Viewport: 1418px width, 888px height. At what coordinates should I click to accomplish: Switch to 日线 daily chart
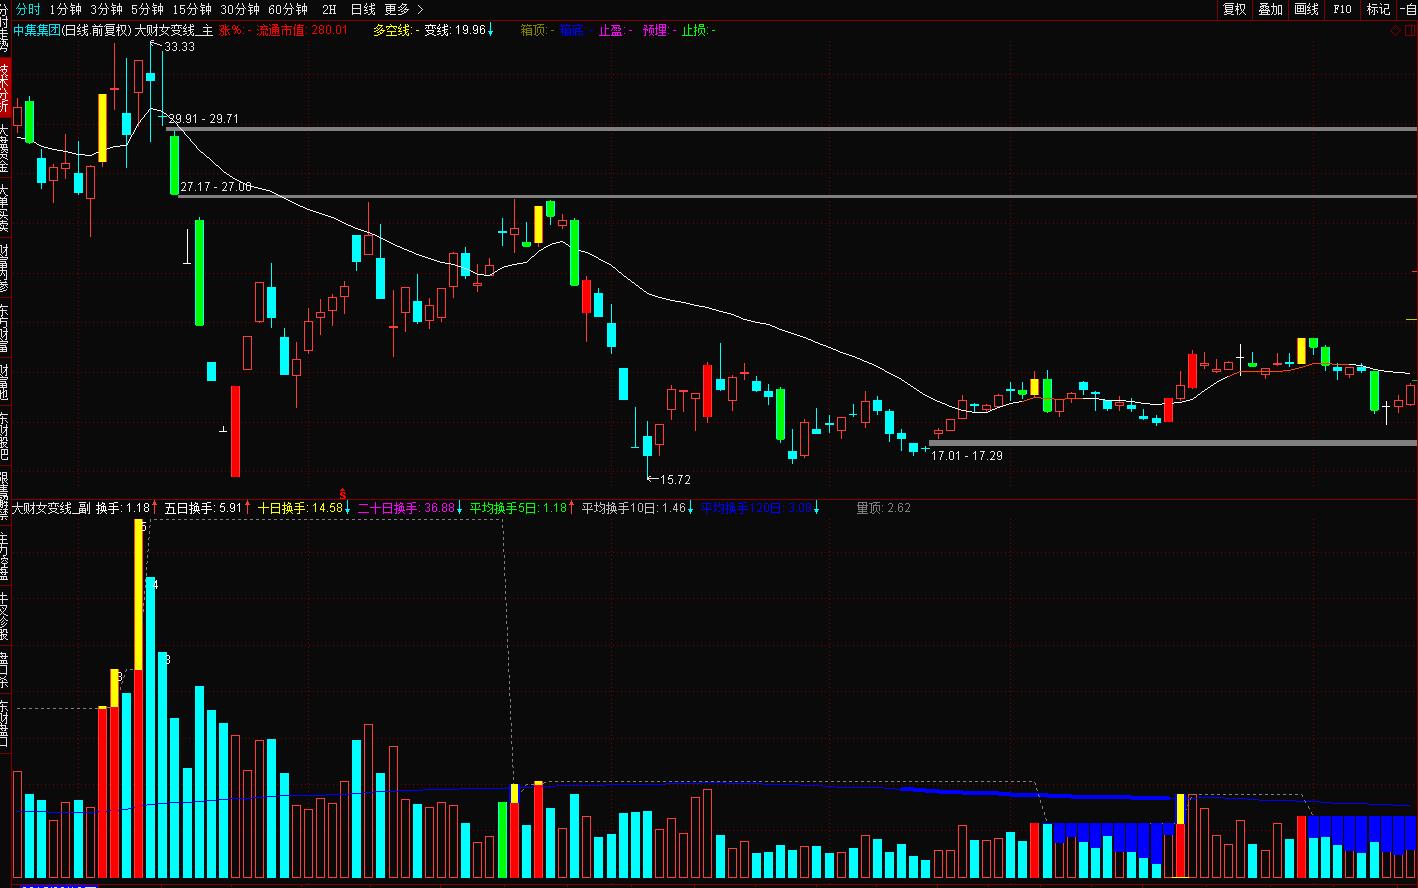(362, 9)
